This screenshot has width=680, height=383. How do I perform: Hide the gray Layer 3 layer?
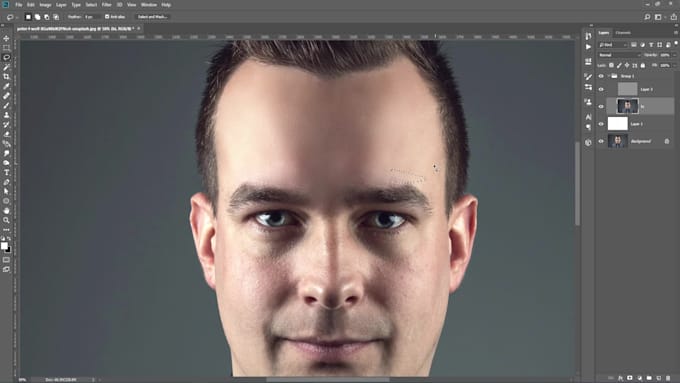(601, 89)
